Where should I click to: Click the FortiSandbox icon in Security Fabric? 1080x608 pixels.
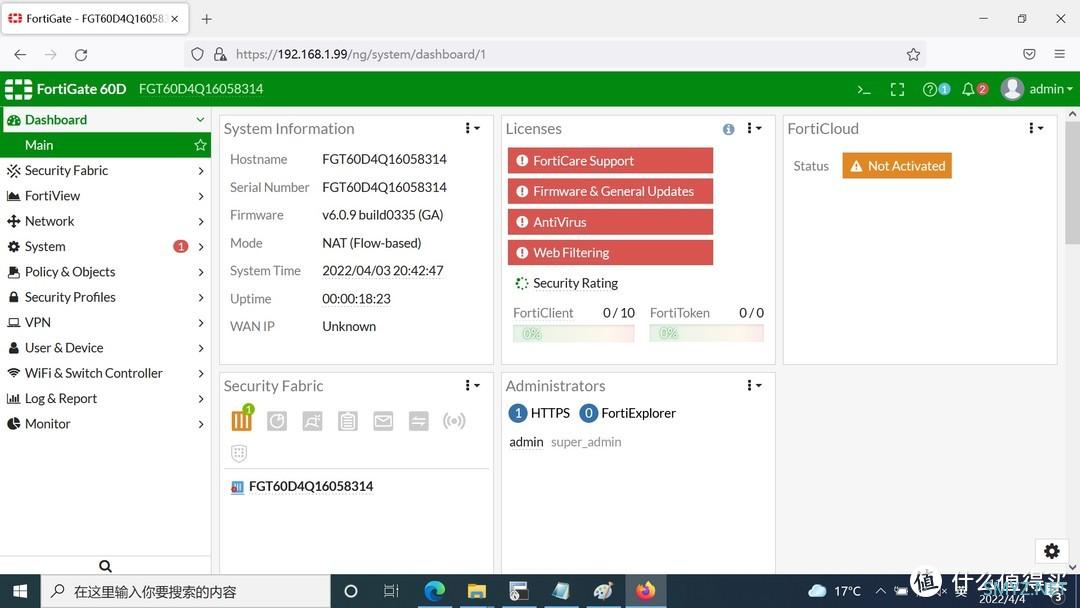point(312,421)
